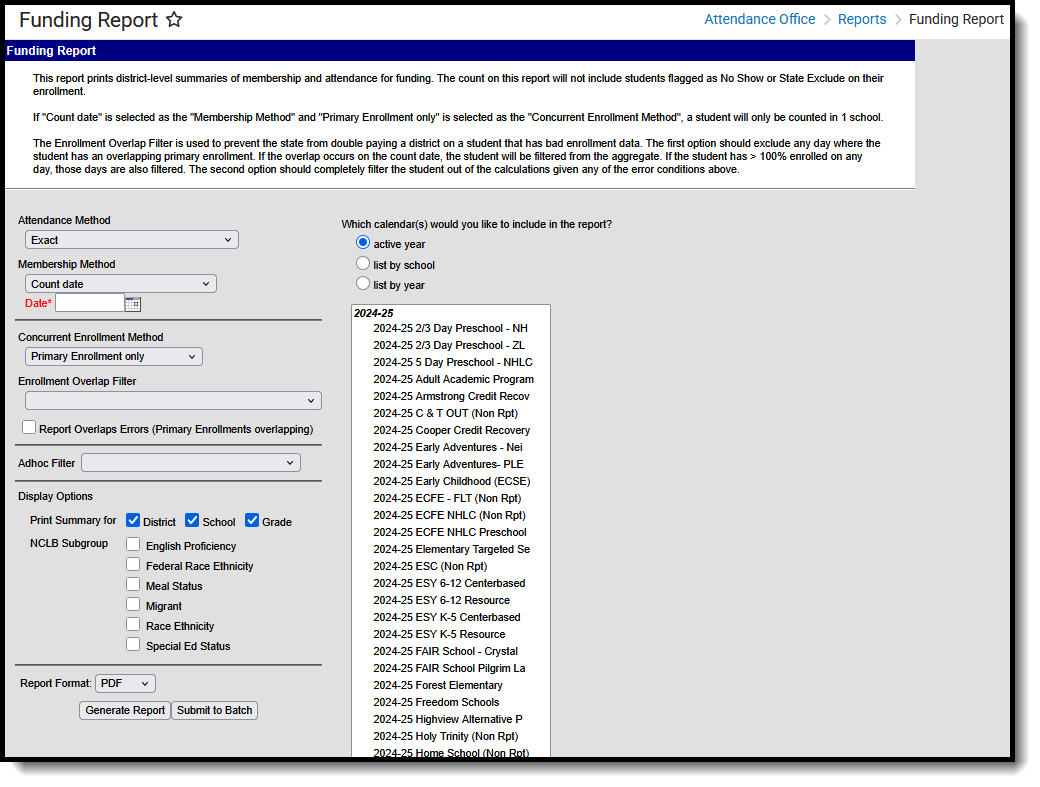Select calendar 2024-25 FAIR School Pilgrim La
The width and height of the screenshot is (1040, 787).
tap(449, 668)
